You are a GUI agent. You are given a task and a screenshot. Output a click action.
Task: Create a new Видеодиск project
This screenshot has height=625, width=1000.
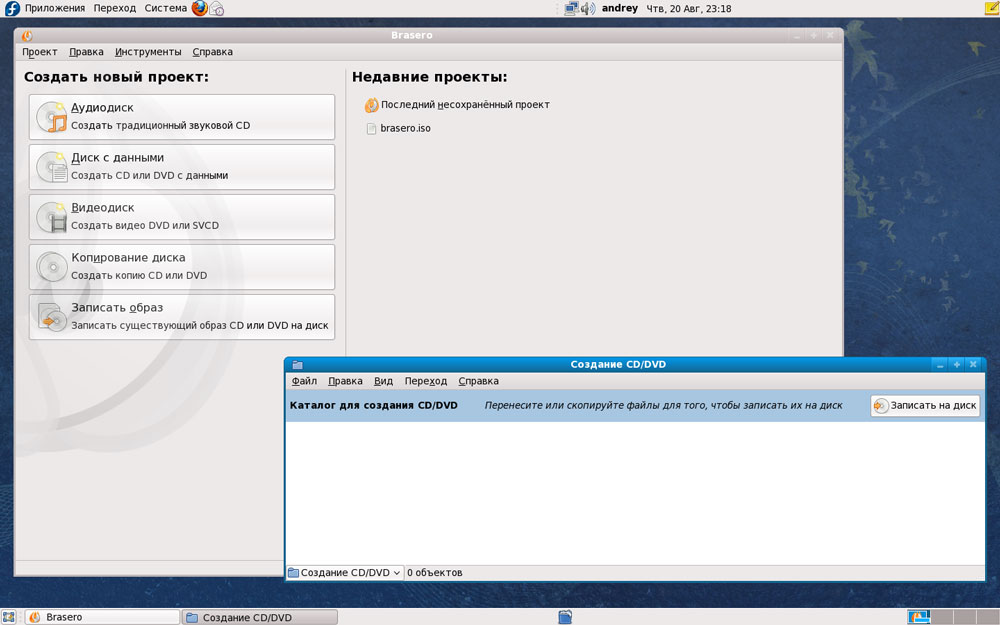click(182, 217)
